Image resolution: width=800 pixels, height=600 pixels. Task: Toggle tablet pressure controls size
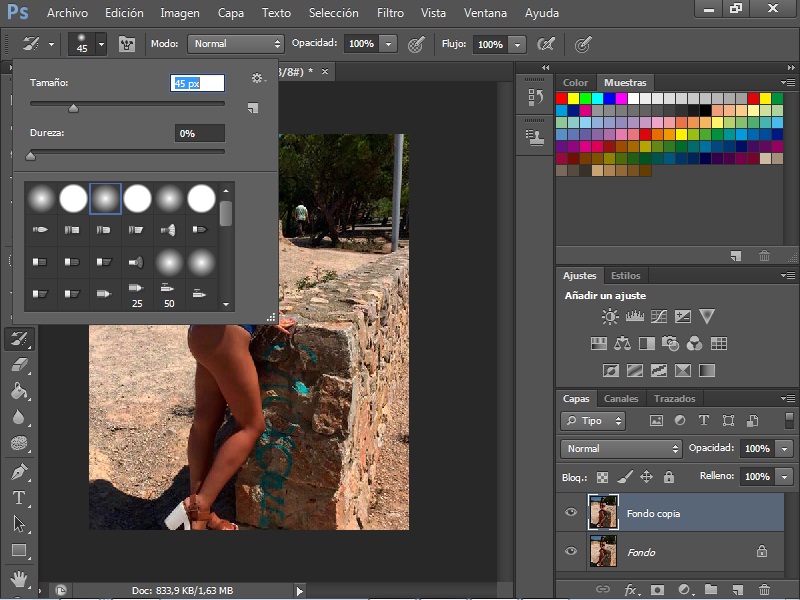(583, 44)
